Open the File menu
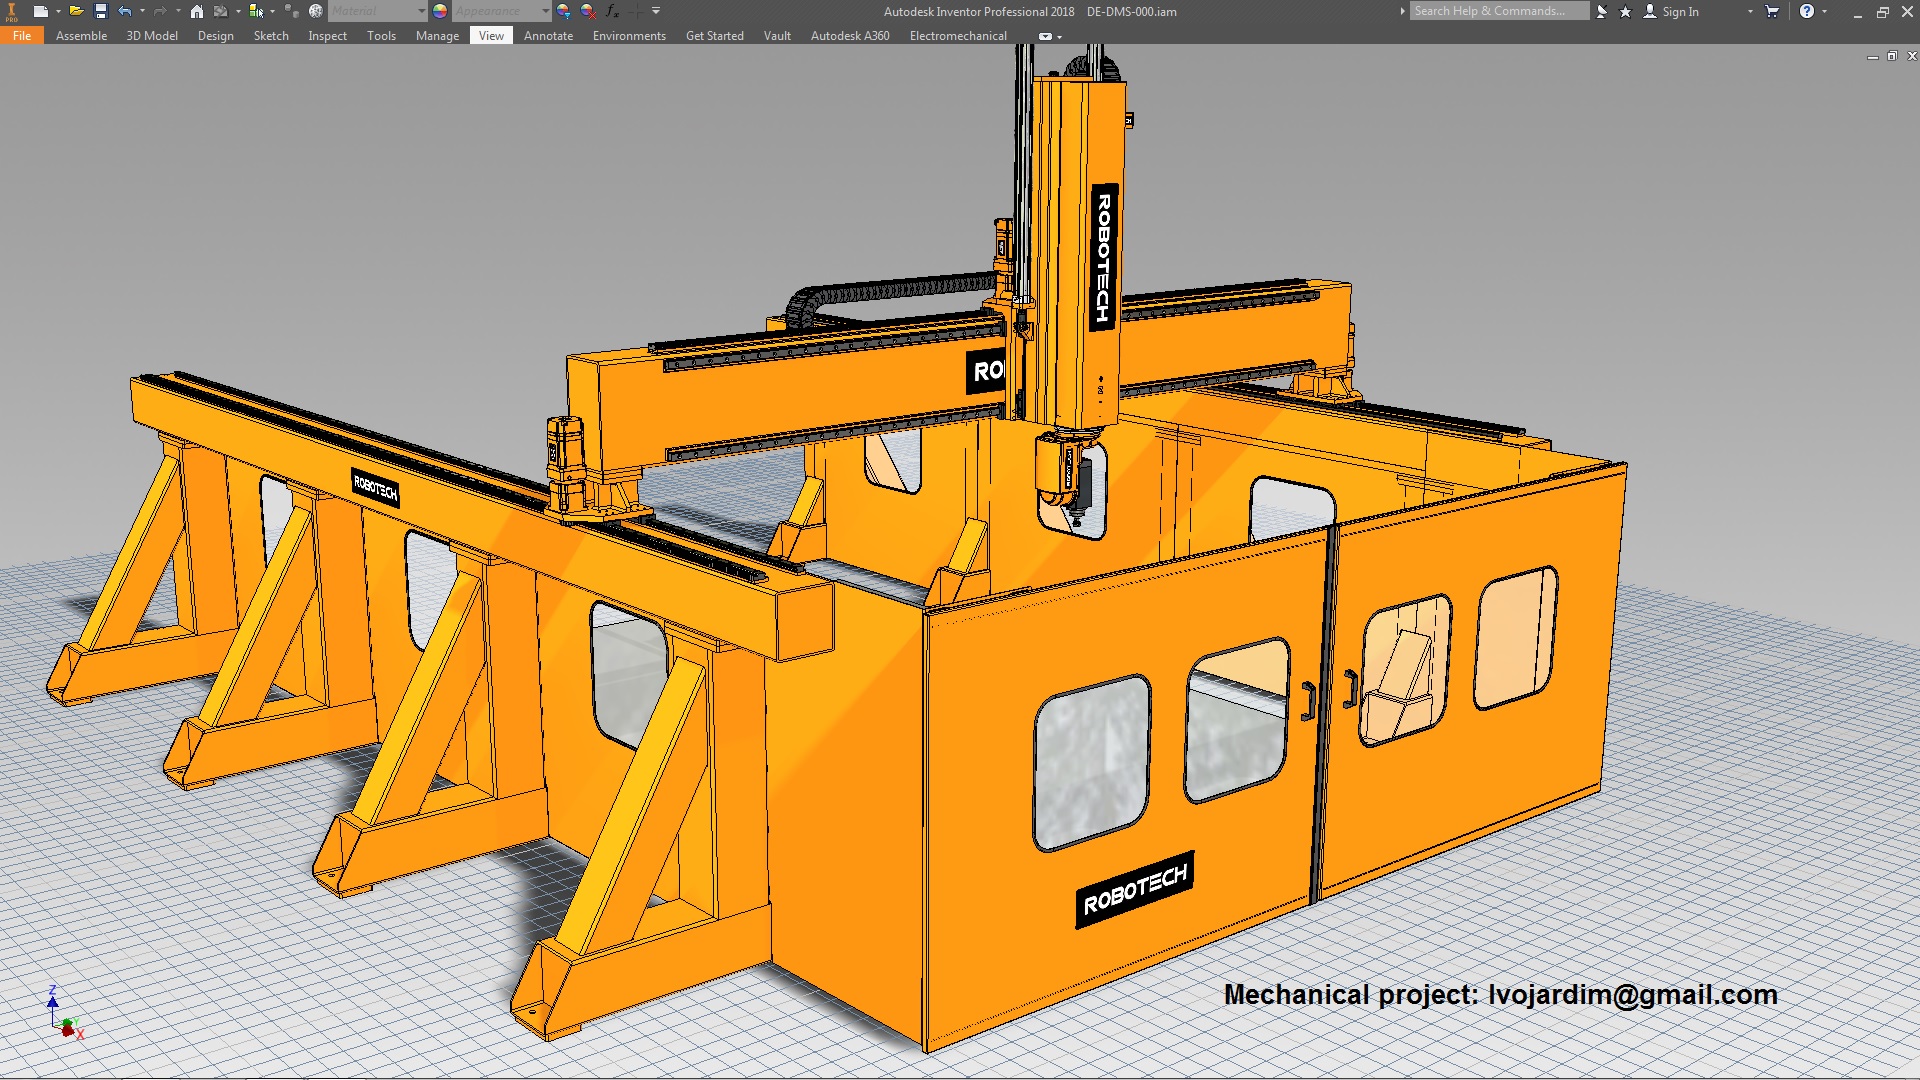1920x1080 pixels. point(22,35)
